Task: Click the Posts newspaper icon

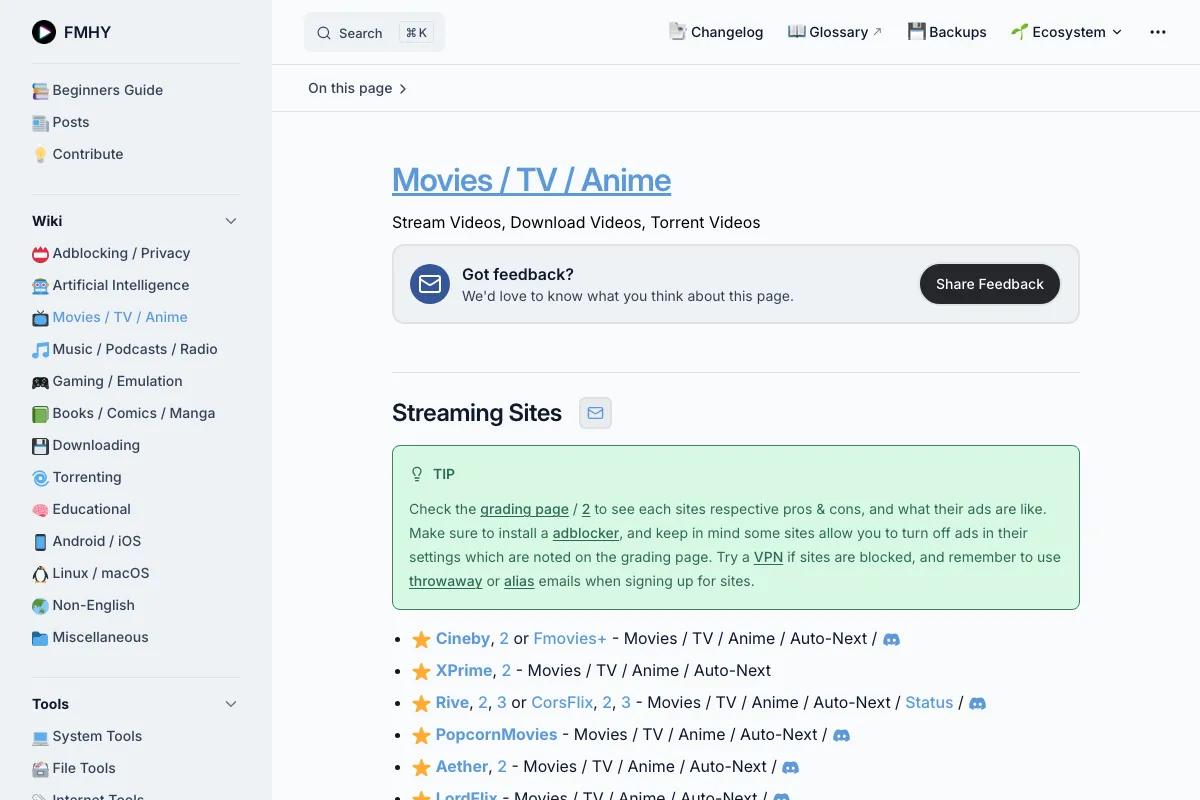Action: 40,123
